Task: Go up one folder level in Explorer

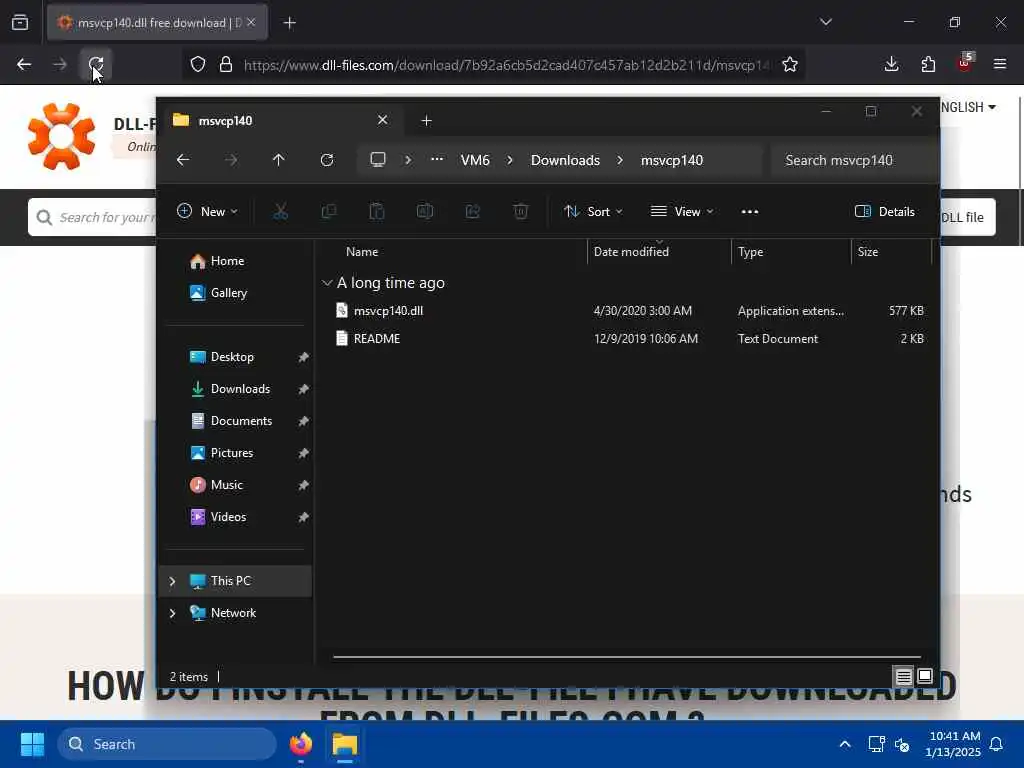Action: click(x=278, y=160)
